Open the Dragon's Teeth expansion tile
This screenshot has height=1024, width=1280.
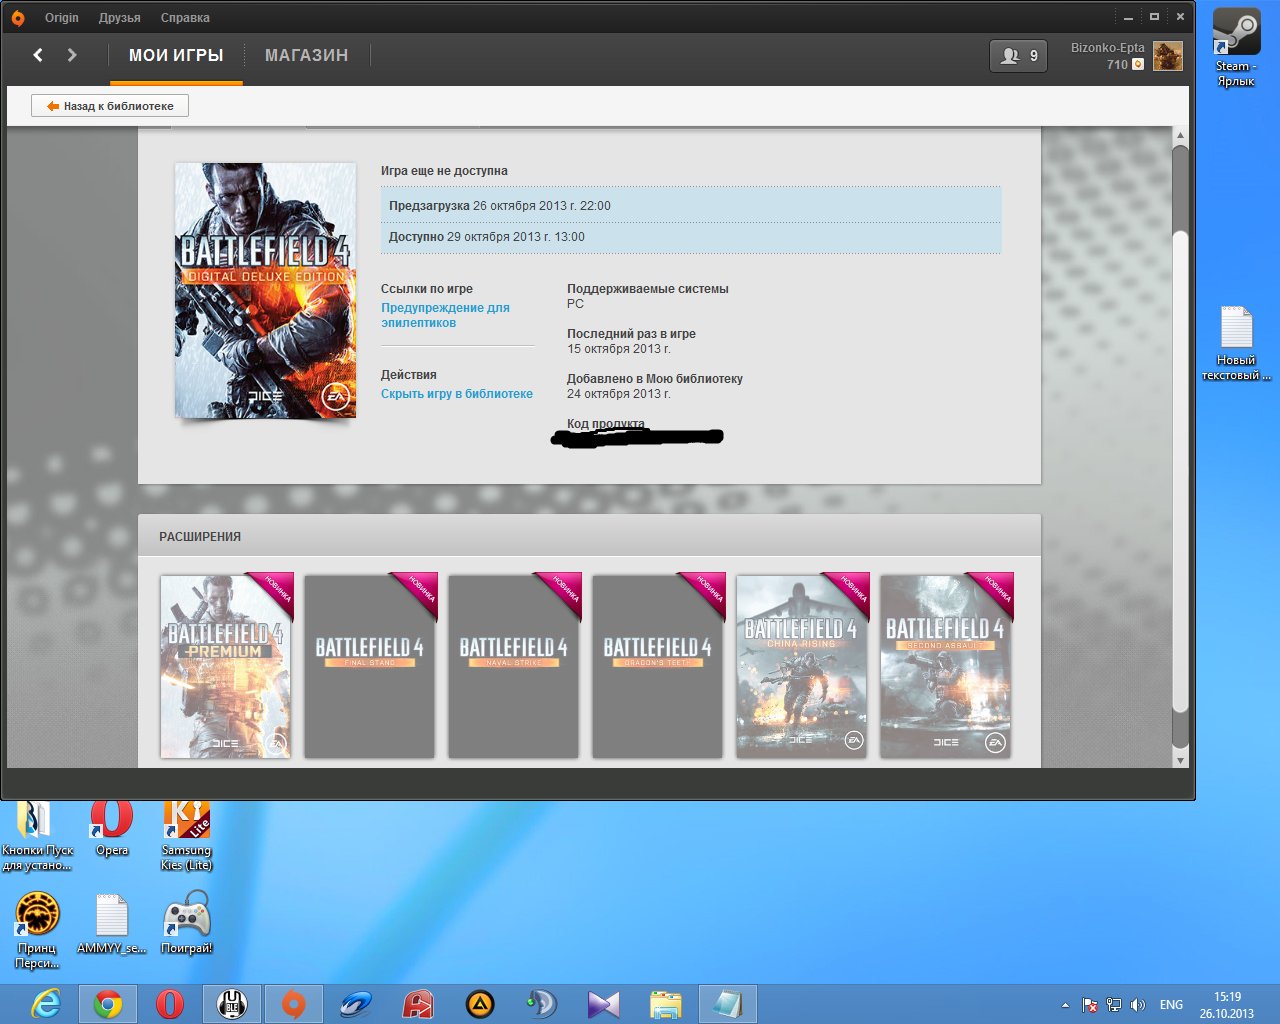(658, 666)
